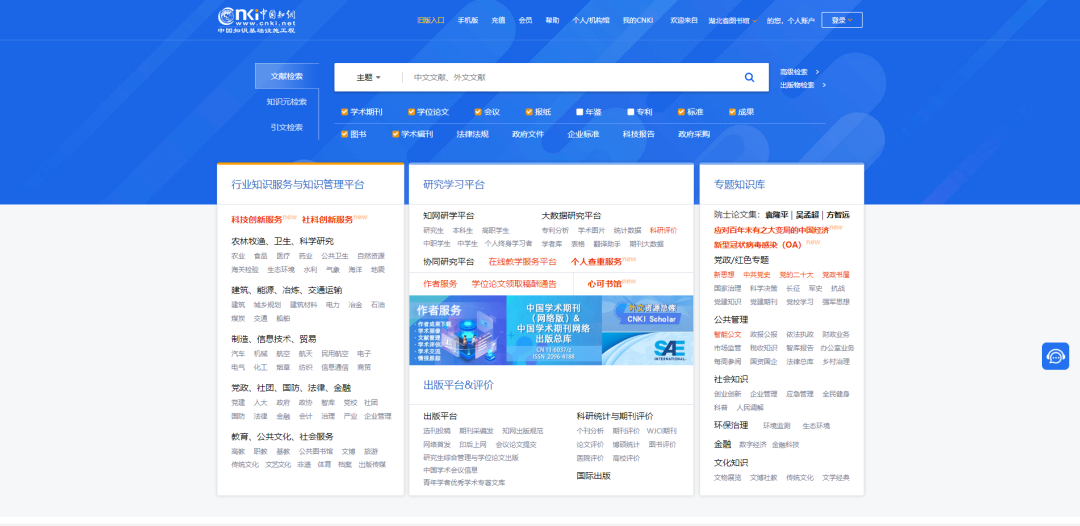Toggle the 学术期刊 checkbox
Image resolution: width=1080 pixels, height=526 pixels.
pyautogui.click(x=344, y=112)
